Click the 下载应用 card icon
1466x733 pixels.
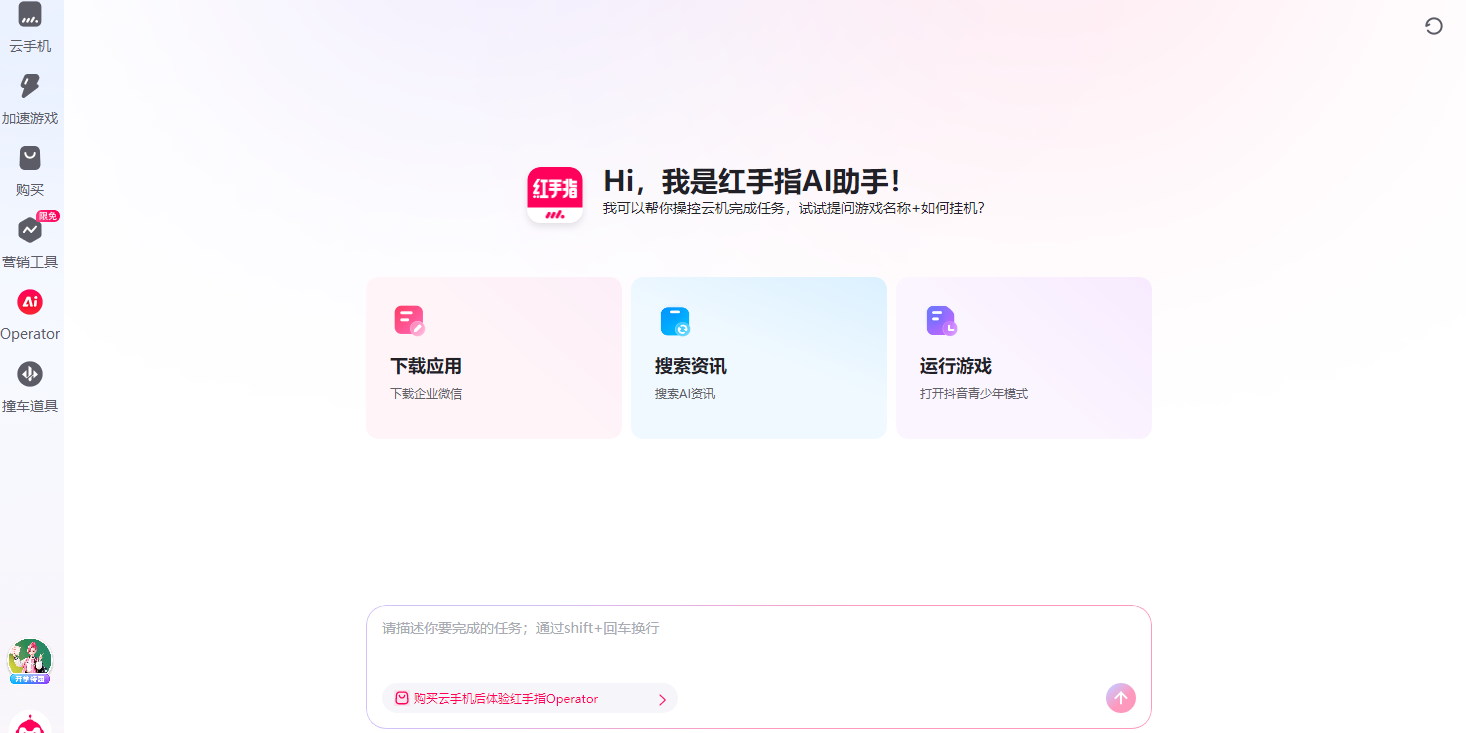[409, 321]
